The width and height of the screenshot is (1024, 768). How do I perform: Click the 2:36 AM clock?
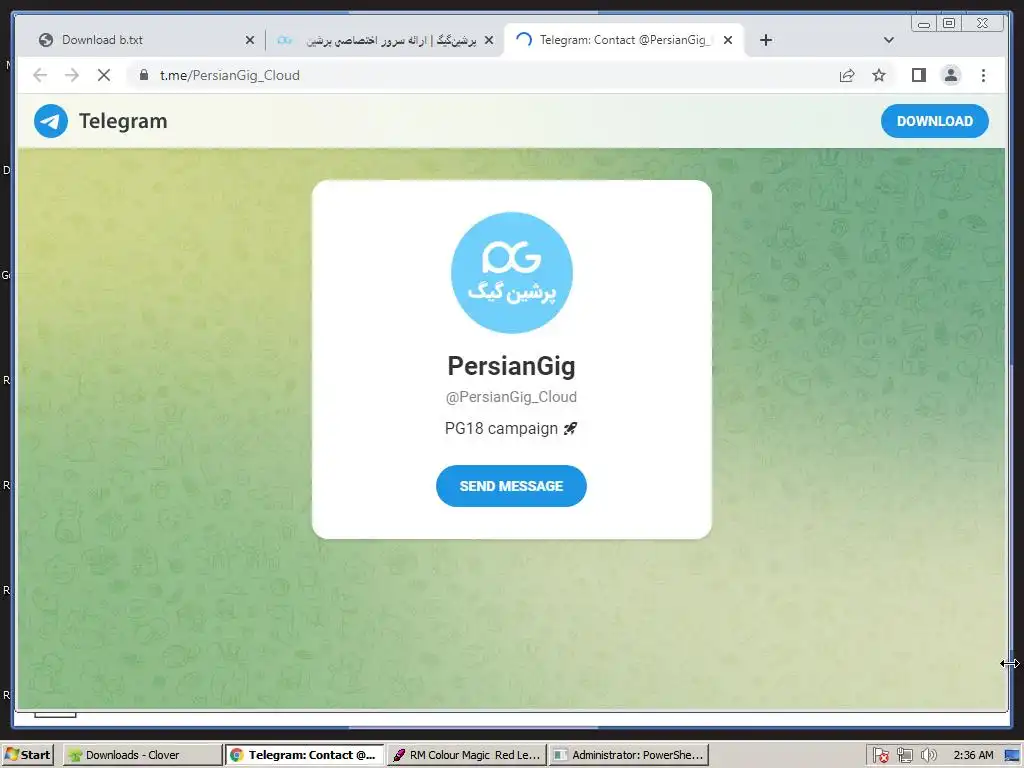pyautogui.click(x=973, y=756)
